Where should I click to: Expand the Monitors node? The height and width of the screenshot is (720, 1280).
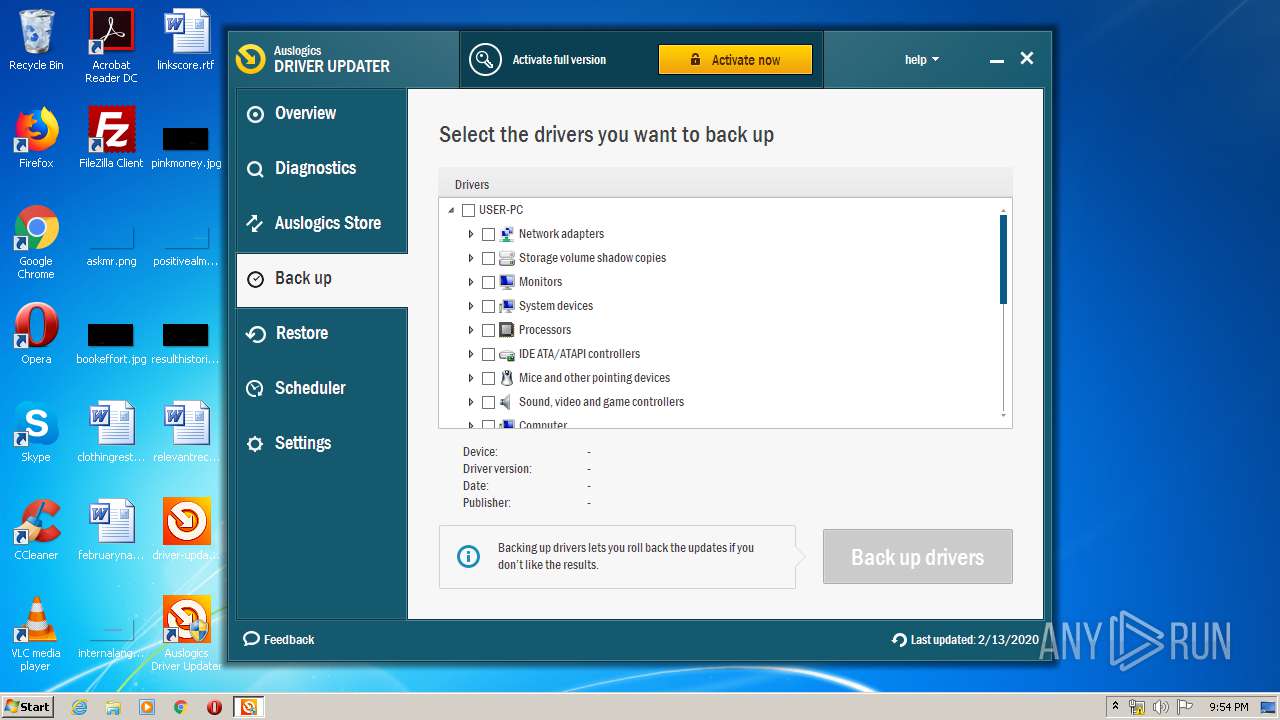coord(471,282)
